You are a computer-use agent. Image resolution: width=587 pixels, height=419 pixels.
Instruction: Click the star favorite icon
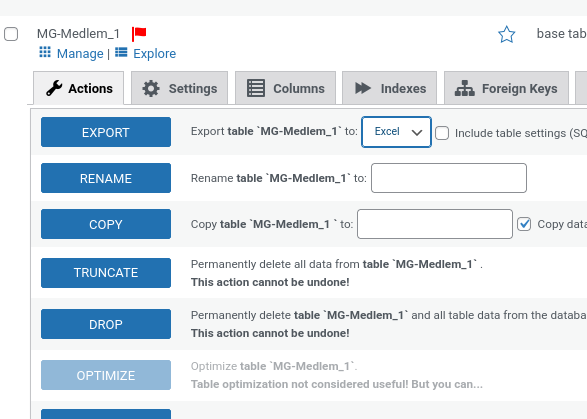pos(507,34)
